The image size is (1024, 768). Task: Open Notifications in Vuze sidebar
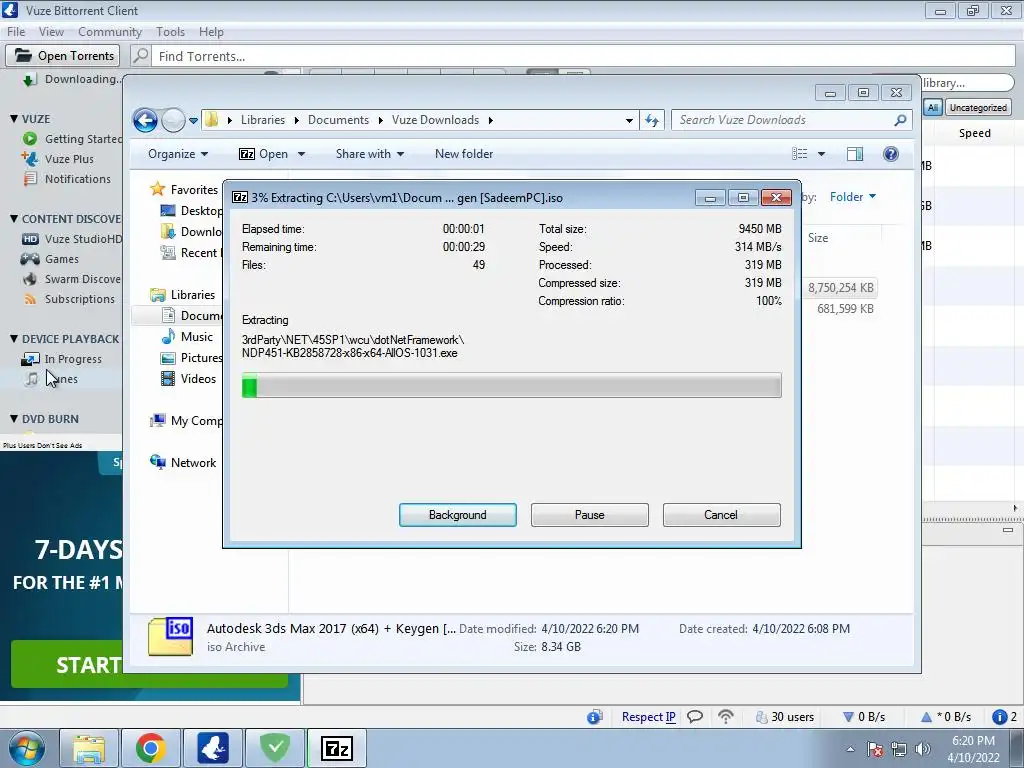coord(78,179)
